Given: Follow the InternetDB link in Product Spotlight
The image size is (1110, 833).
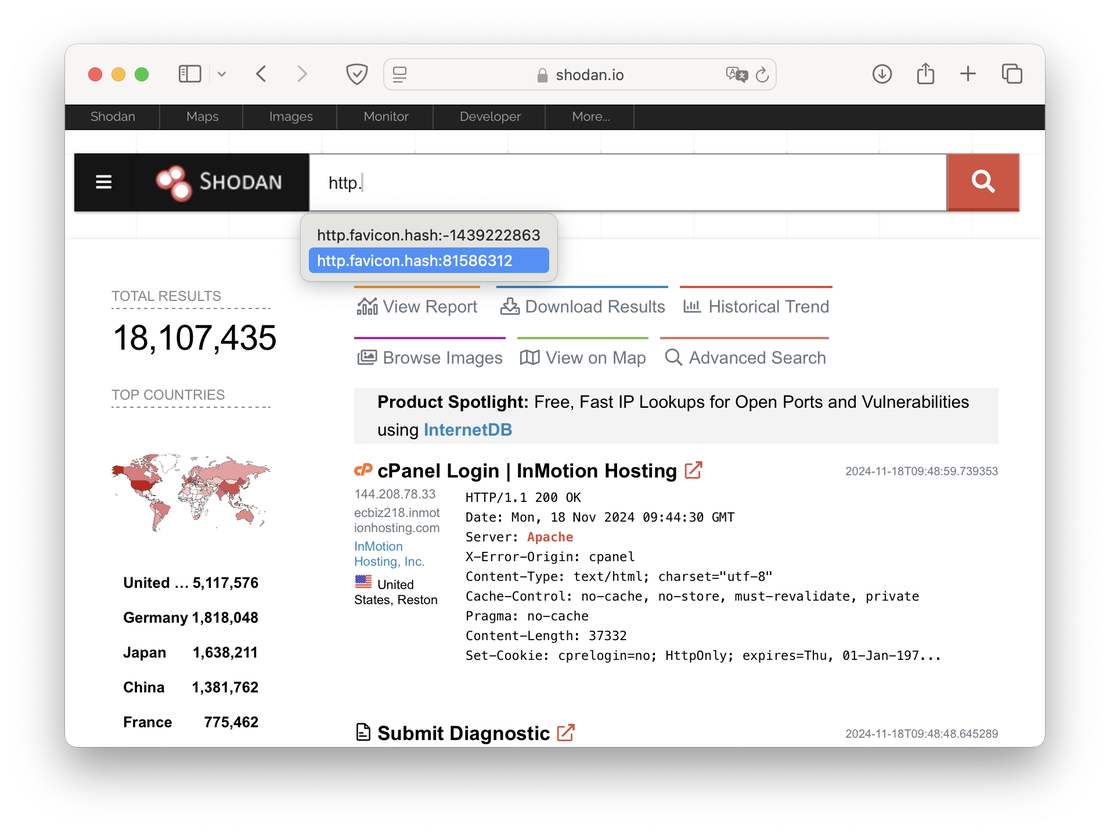Looking at the screenshot, I should tap(467, 430).
